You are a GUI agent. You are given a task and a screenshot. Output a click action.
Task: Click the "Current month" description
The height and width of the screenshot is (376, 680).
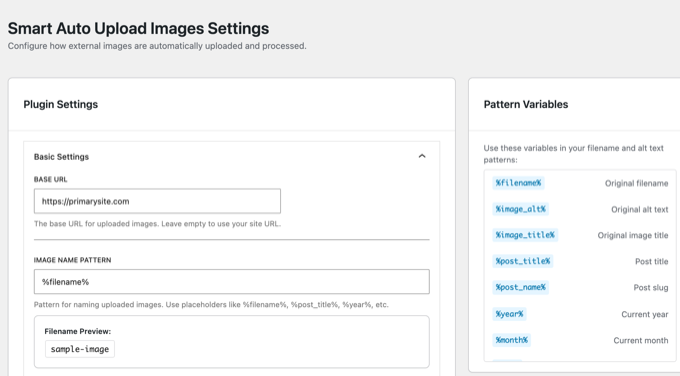(x=641, y=340)
